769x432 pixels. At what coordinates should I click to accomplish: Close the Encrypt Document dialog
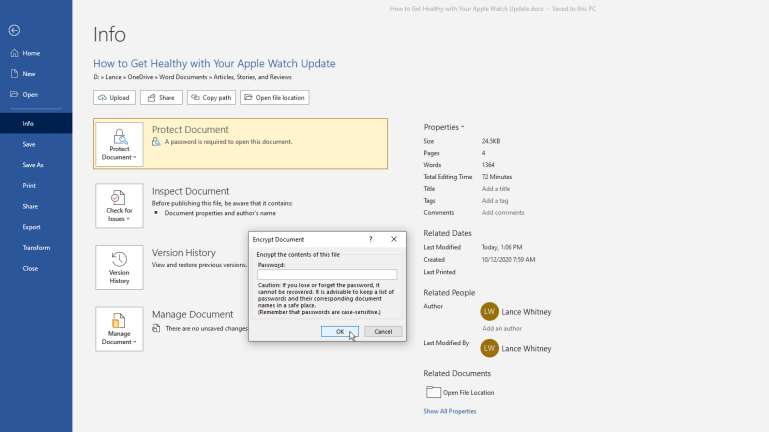[x=394, y=239]
